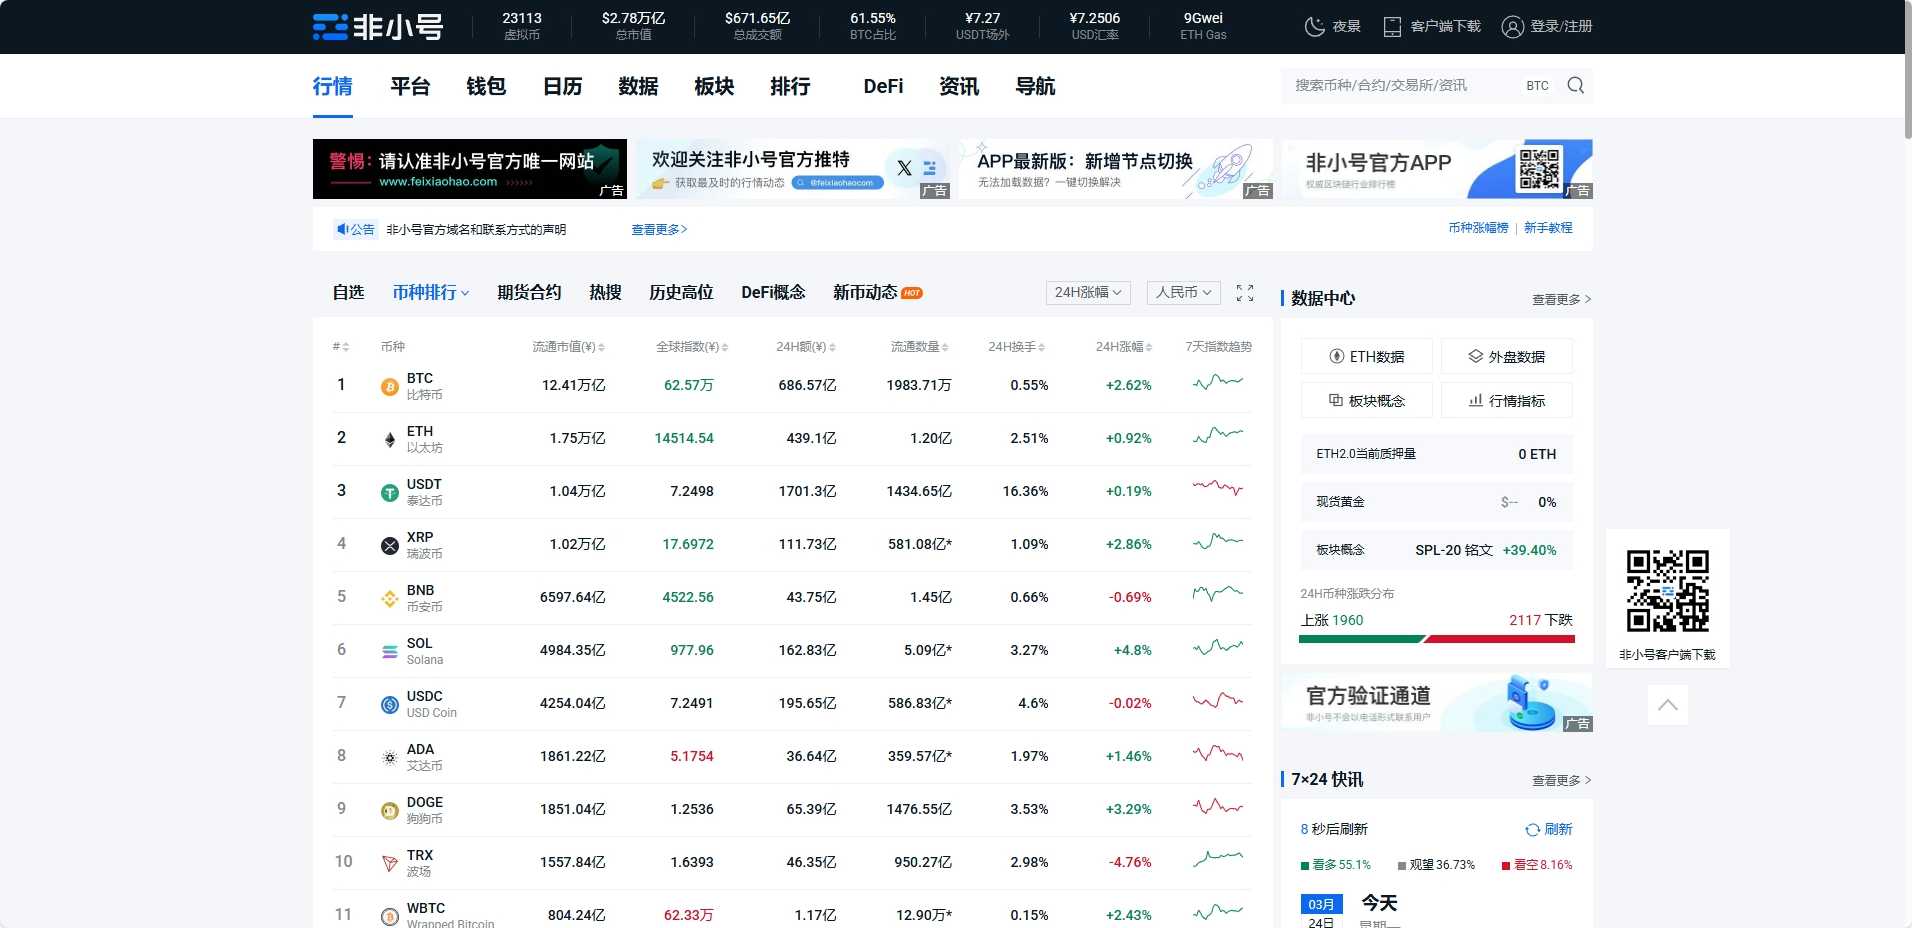The height and width of the screenshot is (928, 1912).
Task: Click the search input field
Action: 1400,86
